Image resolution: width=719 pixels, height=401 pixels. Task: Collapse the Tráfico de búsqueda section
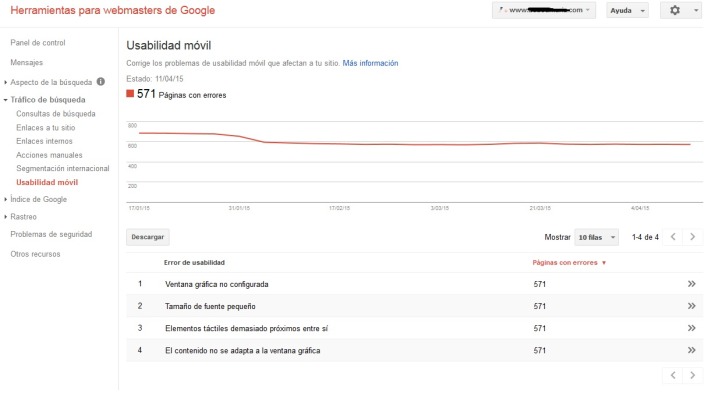click(48, 99)
